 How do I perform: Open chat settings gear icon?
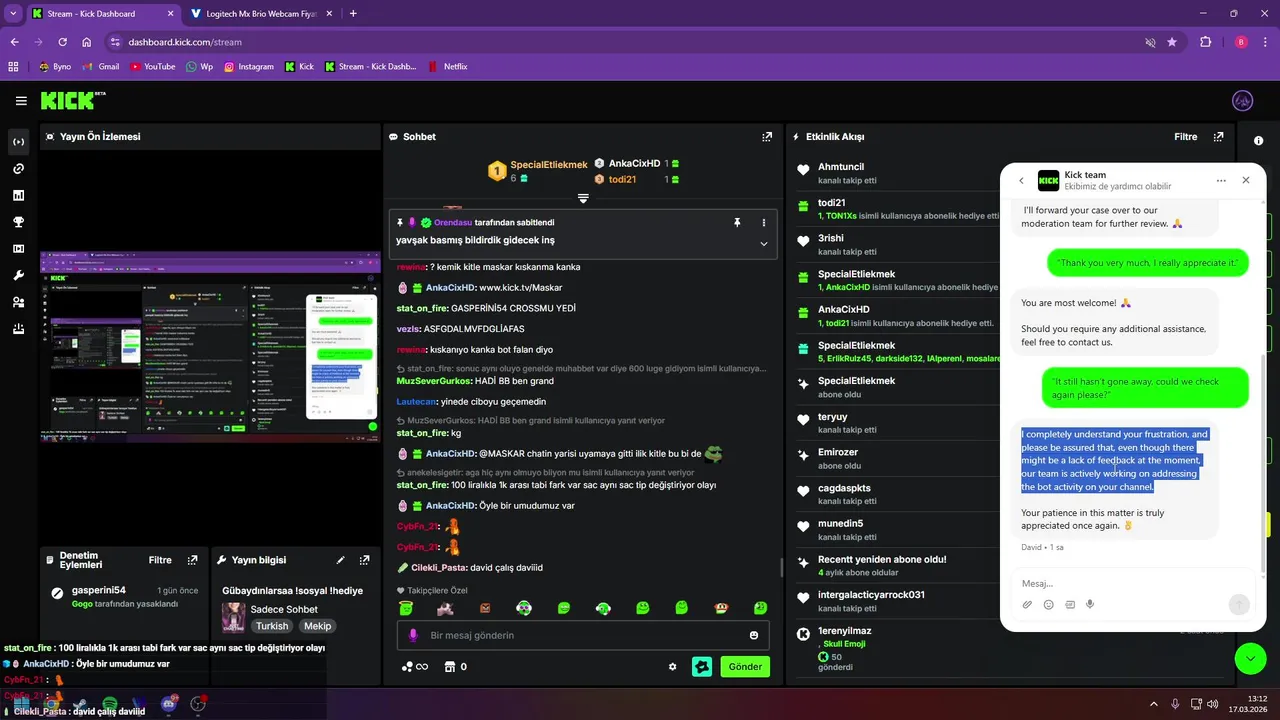tap(672, 667)
